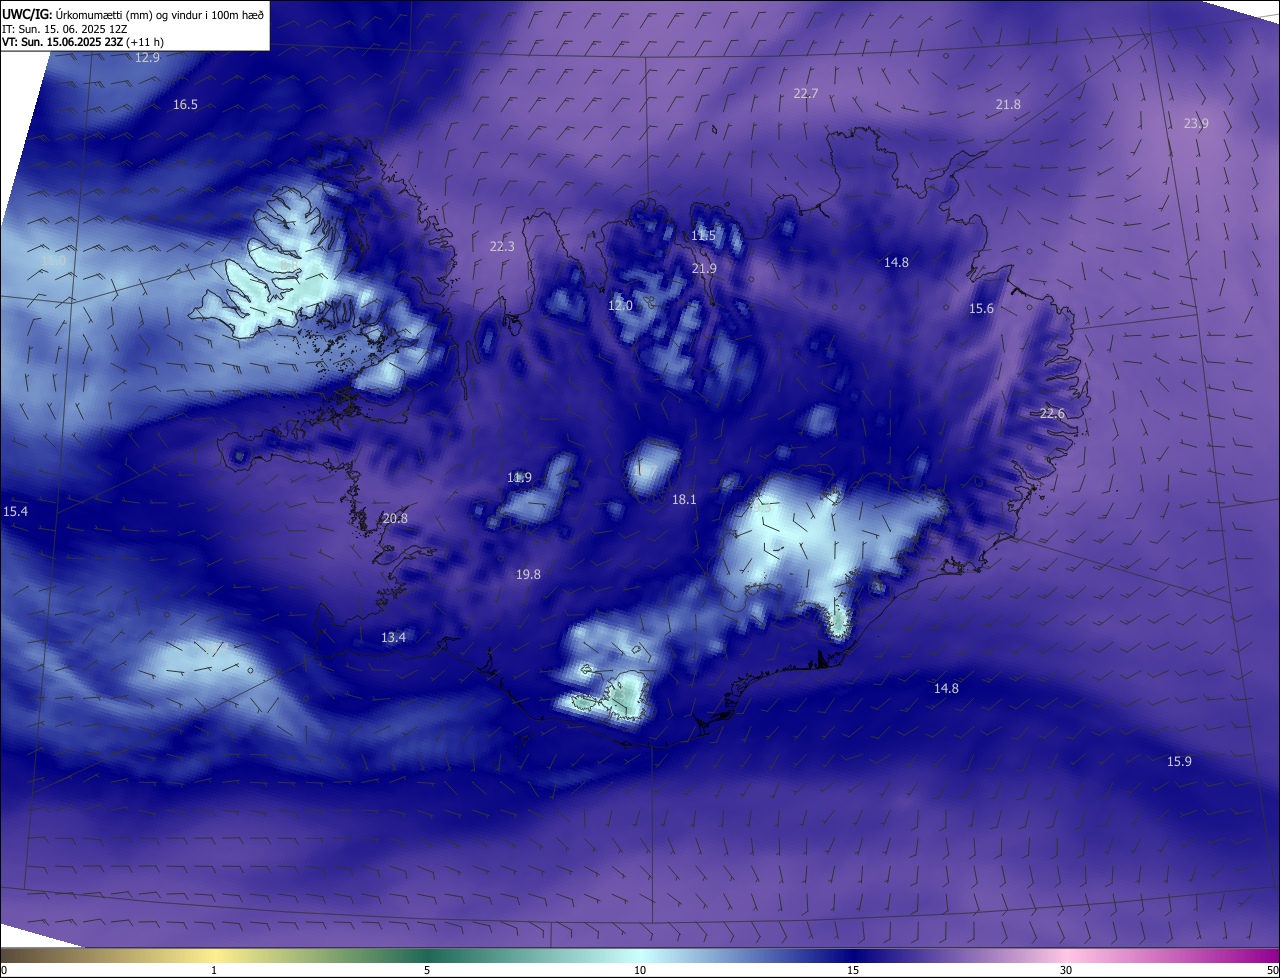1280x978 pixels.
Task: Click the colour scale tick label 50
Action: click(1271, 970)
